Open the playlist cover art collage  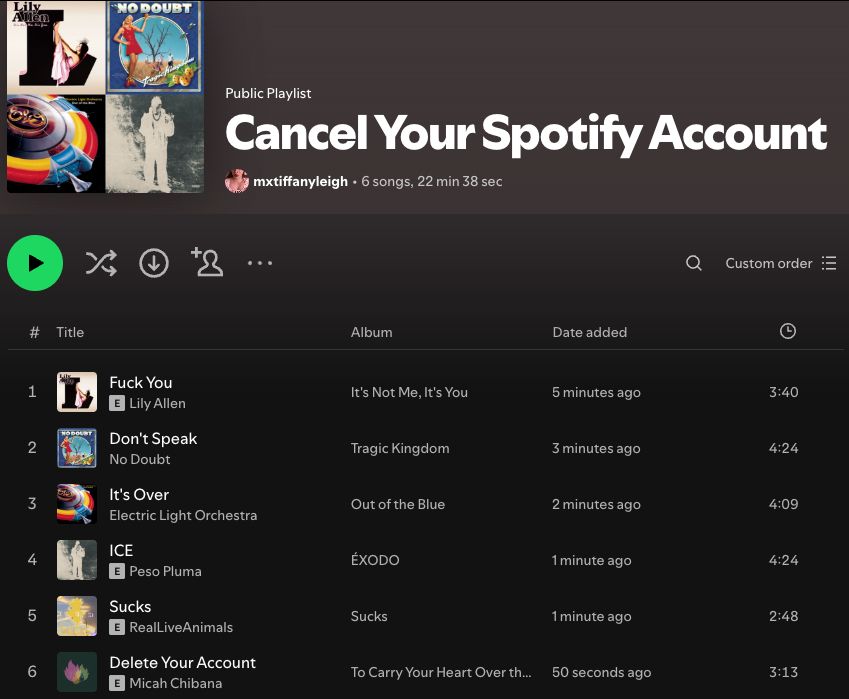tap(105, 96)
